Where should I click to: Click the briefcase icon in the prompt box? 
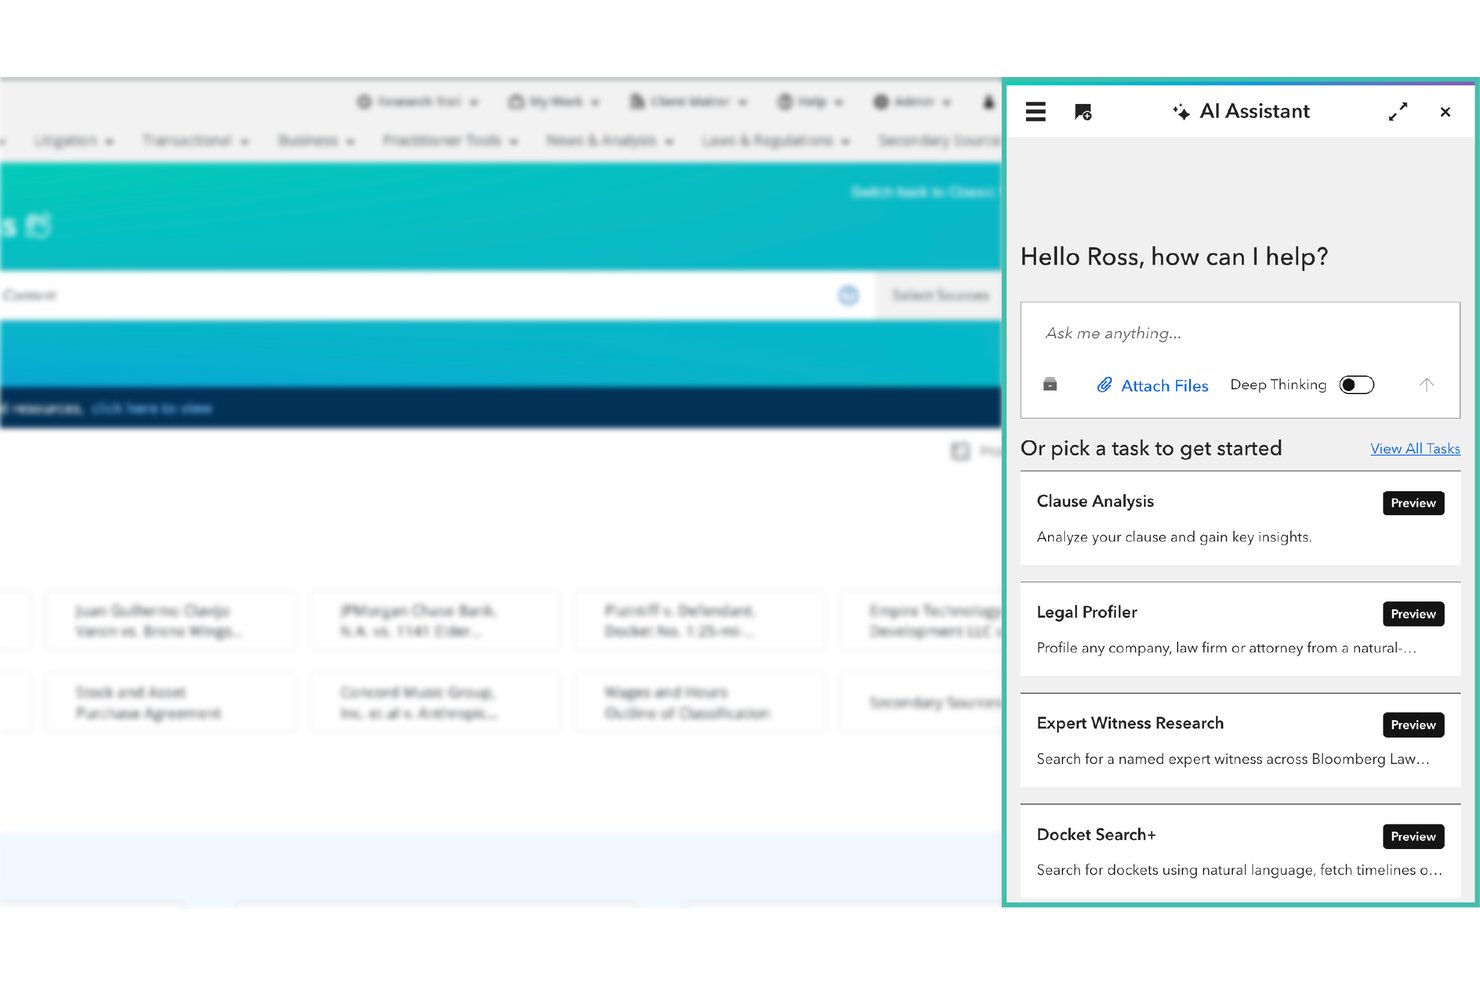[1050, 385]
